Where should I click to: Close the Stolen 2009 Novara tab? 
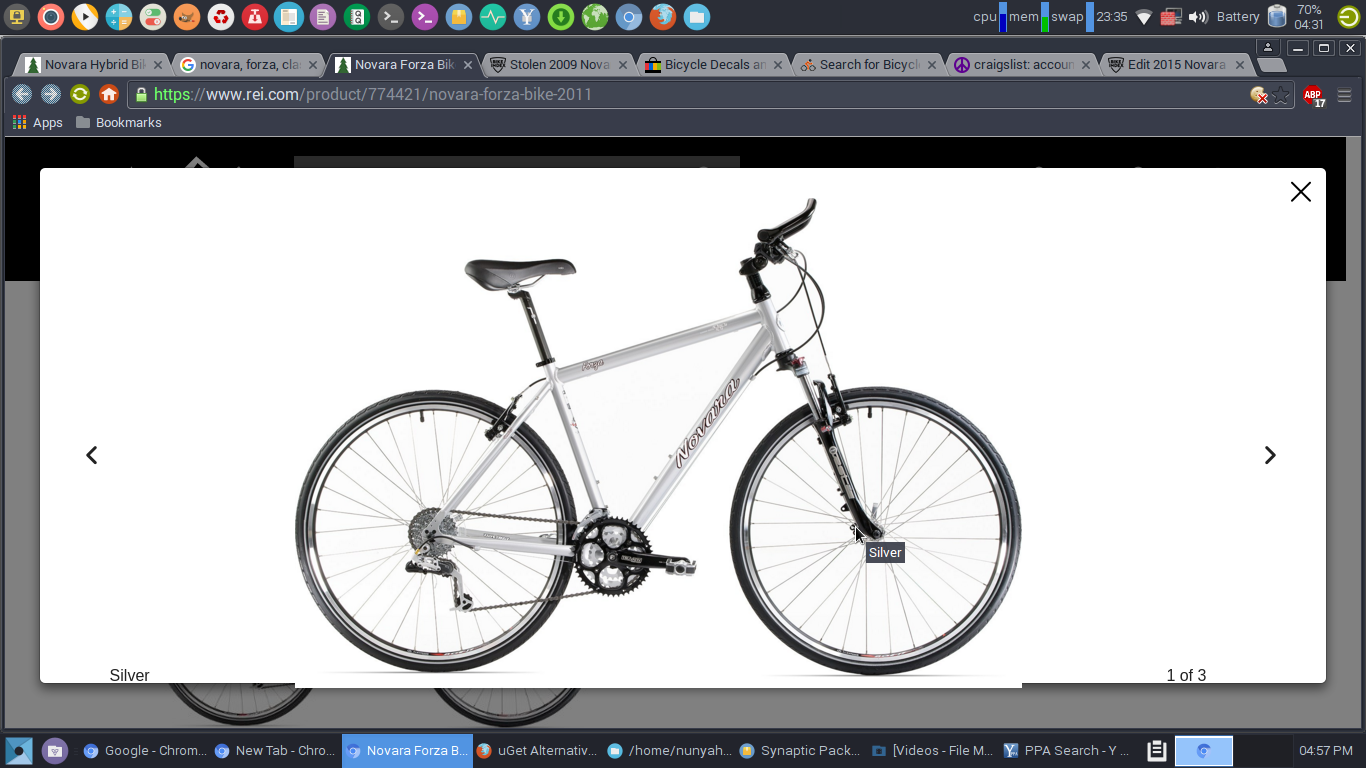point(623,65)
